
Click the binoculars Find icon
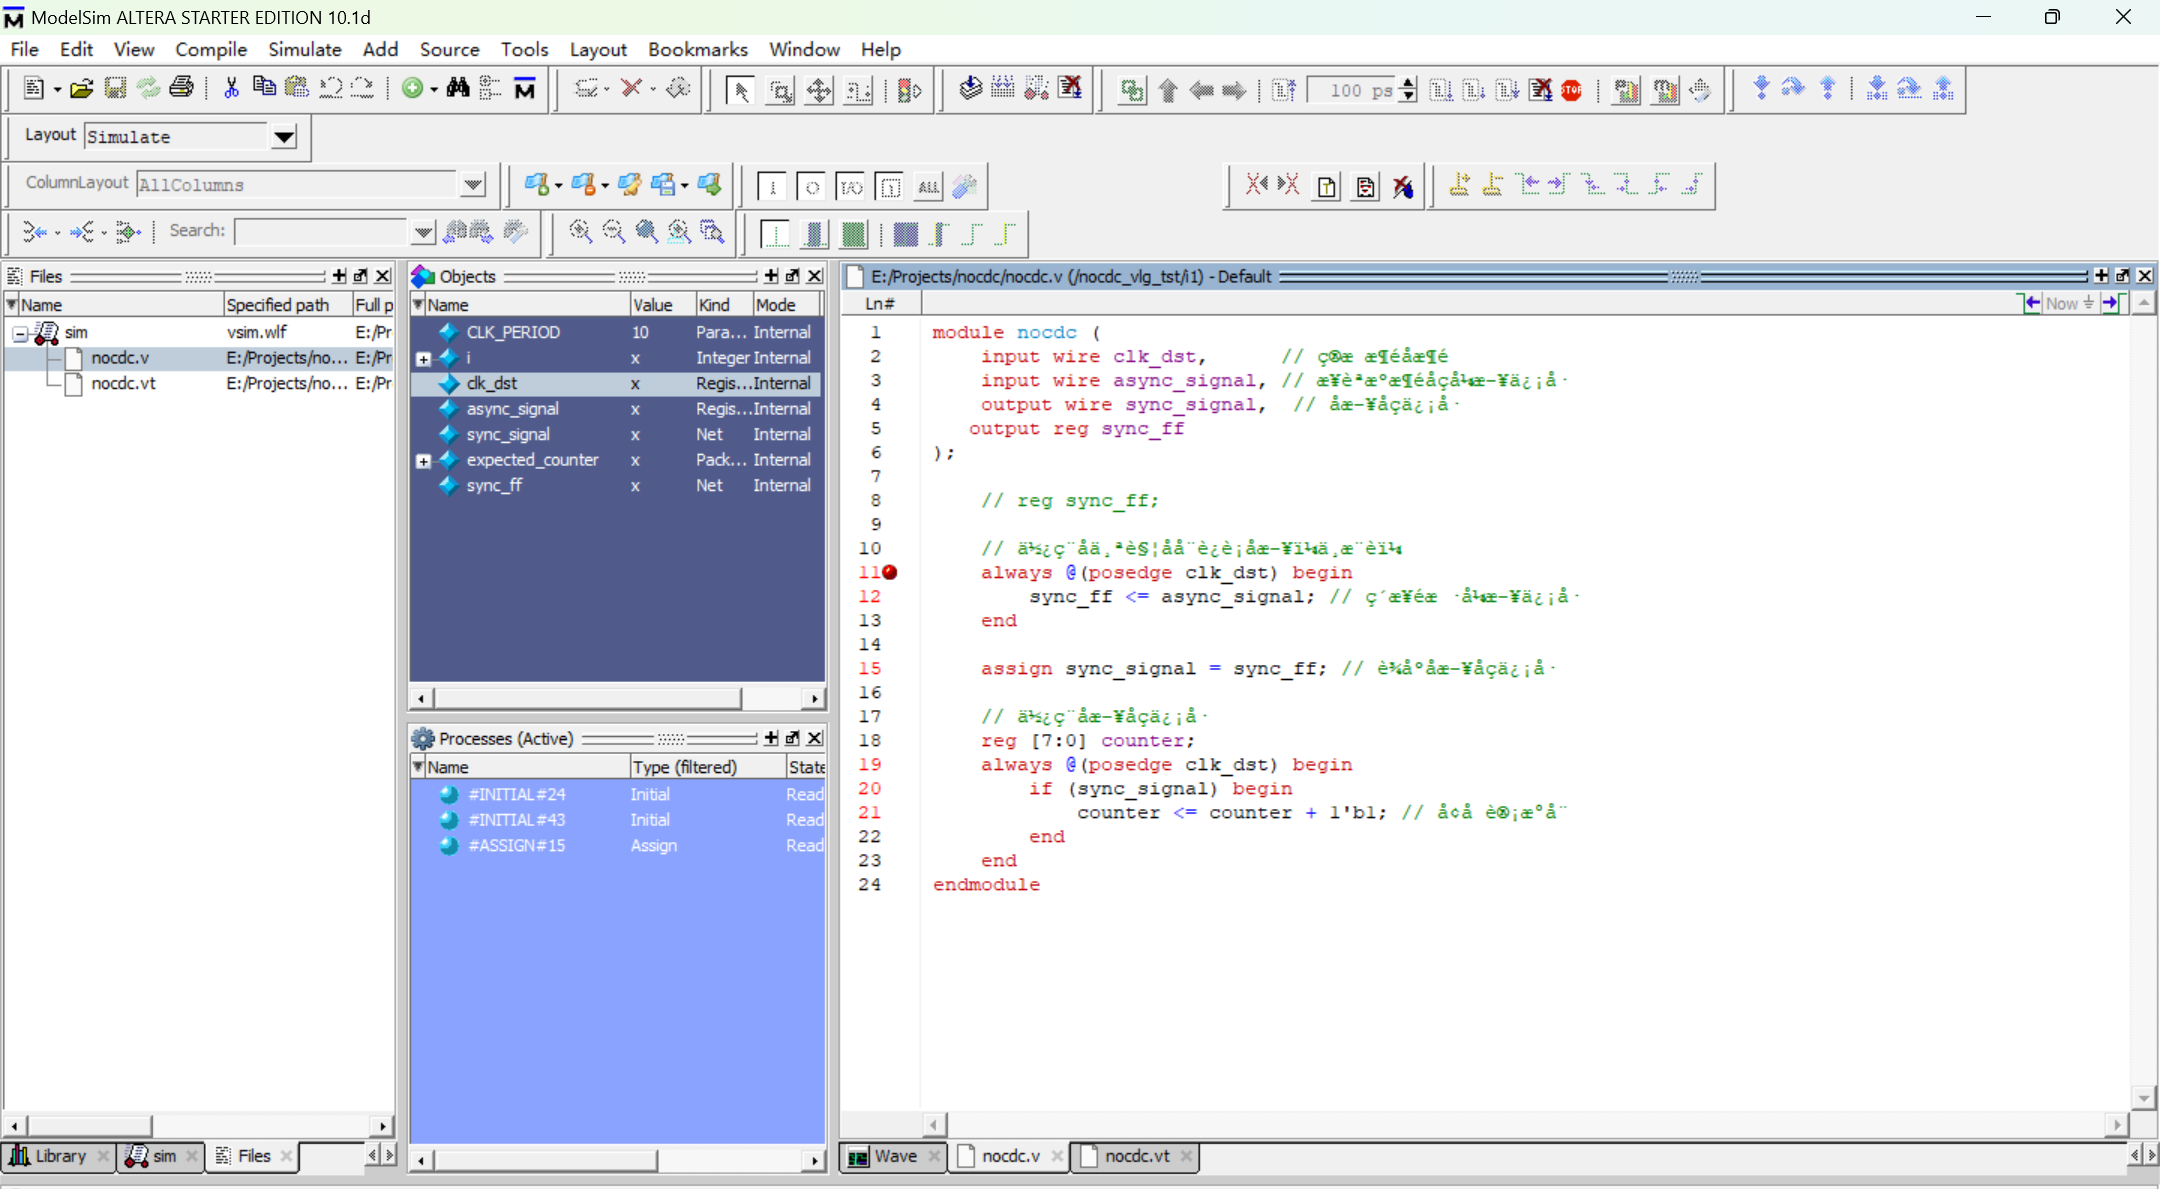pyautogui.click(x=458, y=89)
